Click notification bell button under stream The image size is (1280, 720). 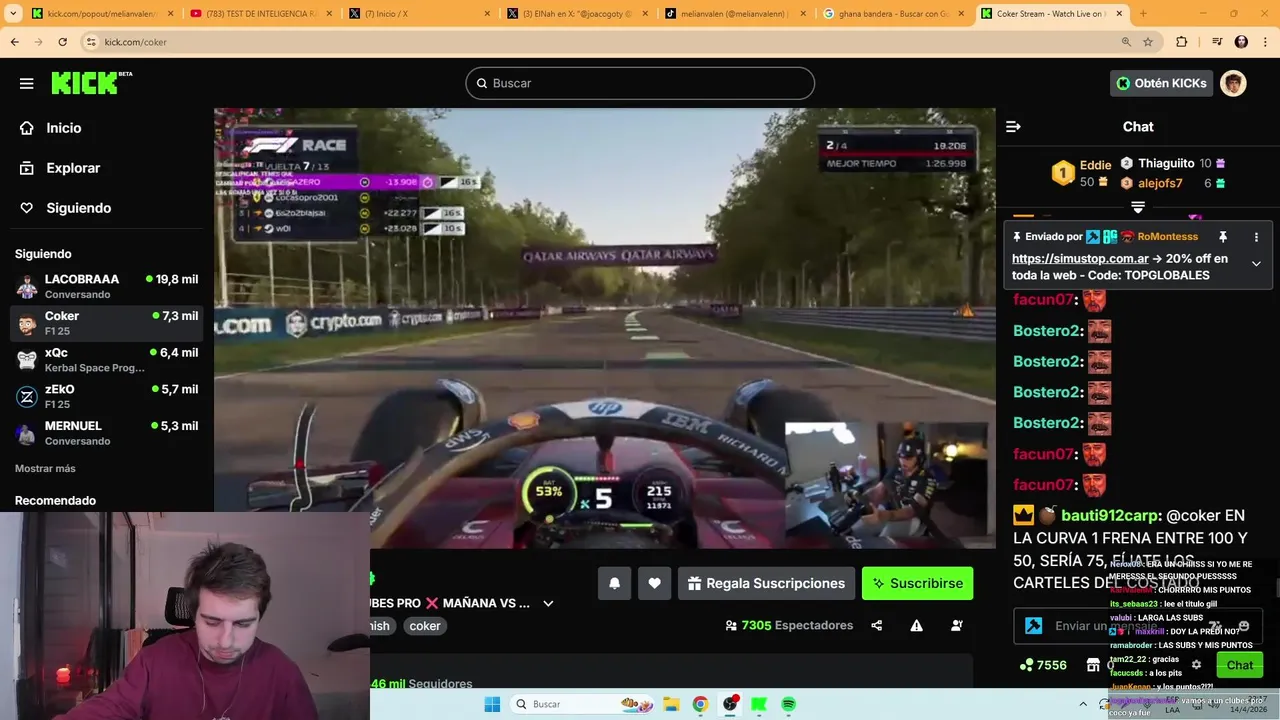[x=615, y=583]
